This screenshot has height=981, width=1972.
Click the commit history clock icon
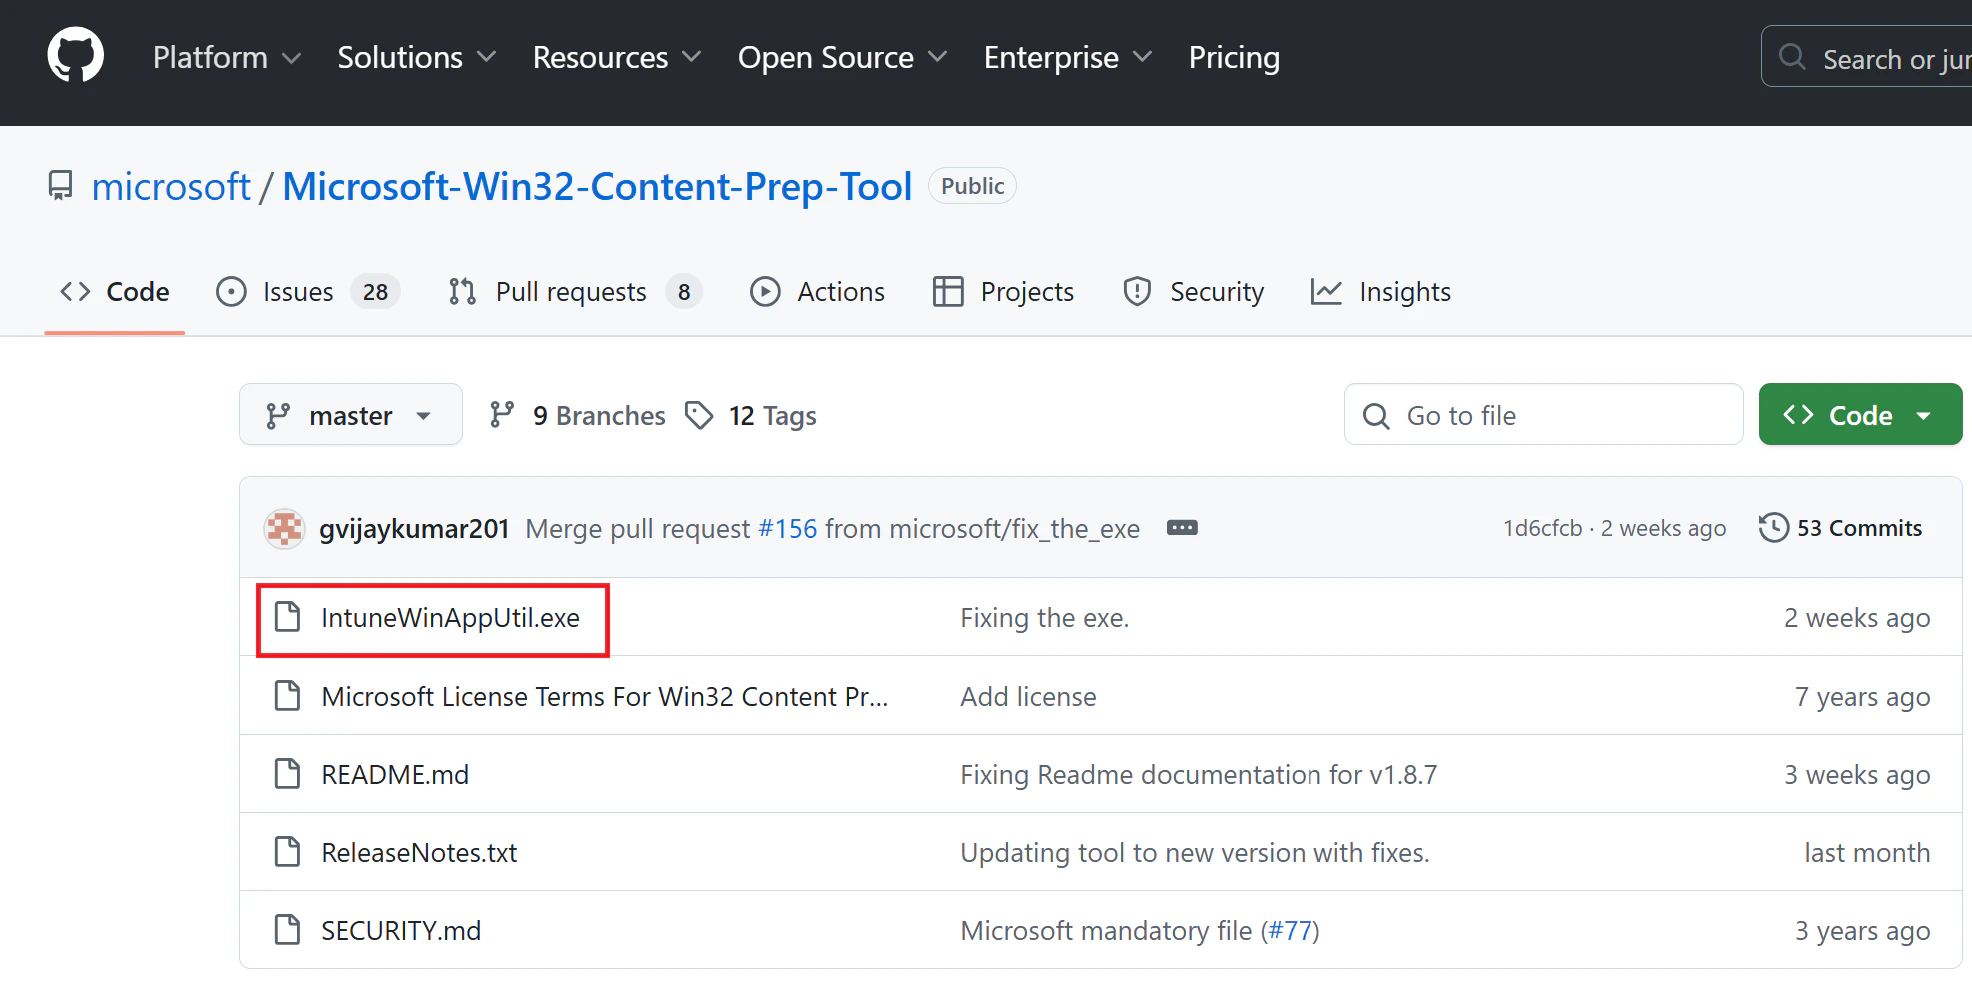click(x=1773, y=527)
